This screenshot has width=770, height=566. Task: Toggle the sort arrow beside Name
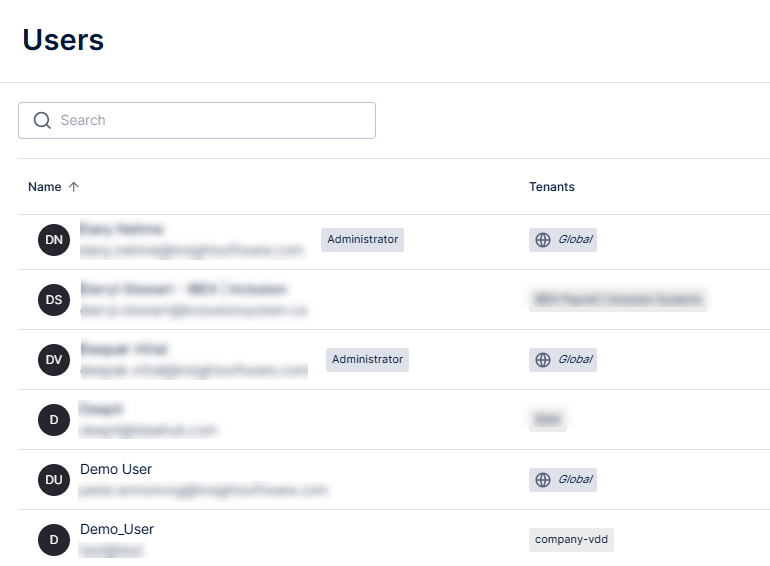point(74,187)
